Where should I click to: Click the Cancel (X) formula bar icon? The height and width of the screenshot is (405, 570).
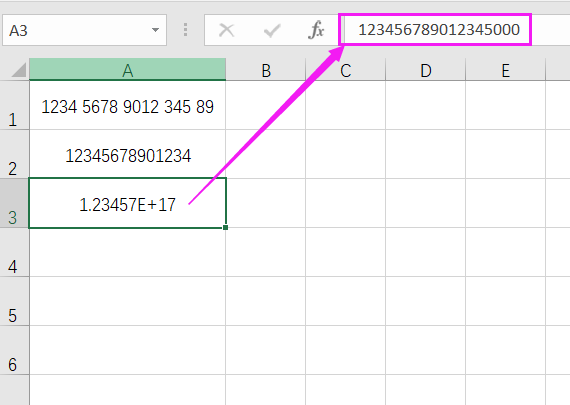pos(226,30)
